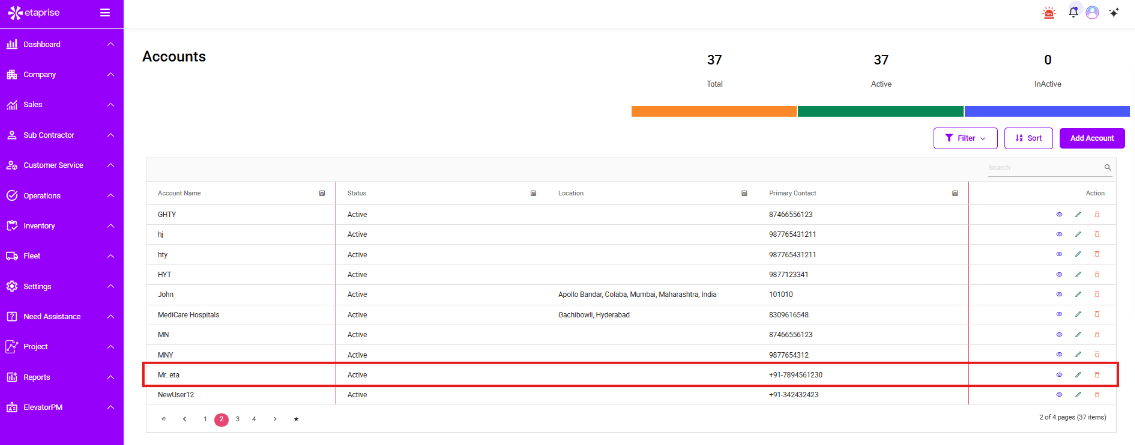Screen dimensions: 1135x445
Task: Expand the Fleet chevron
Action: pyautogui.click(x=111, y=256)
